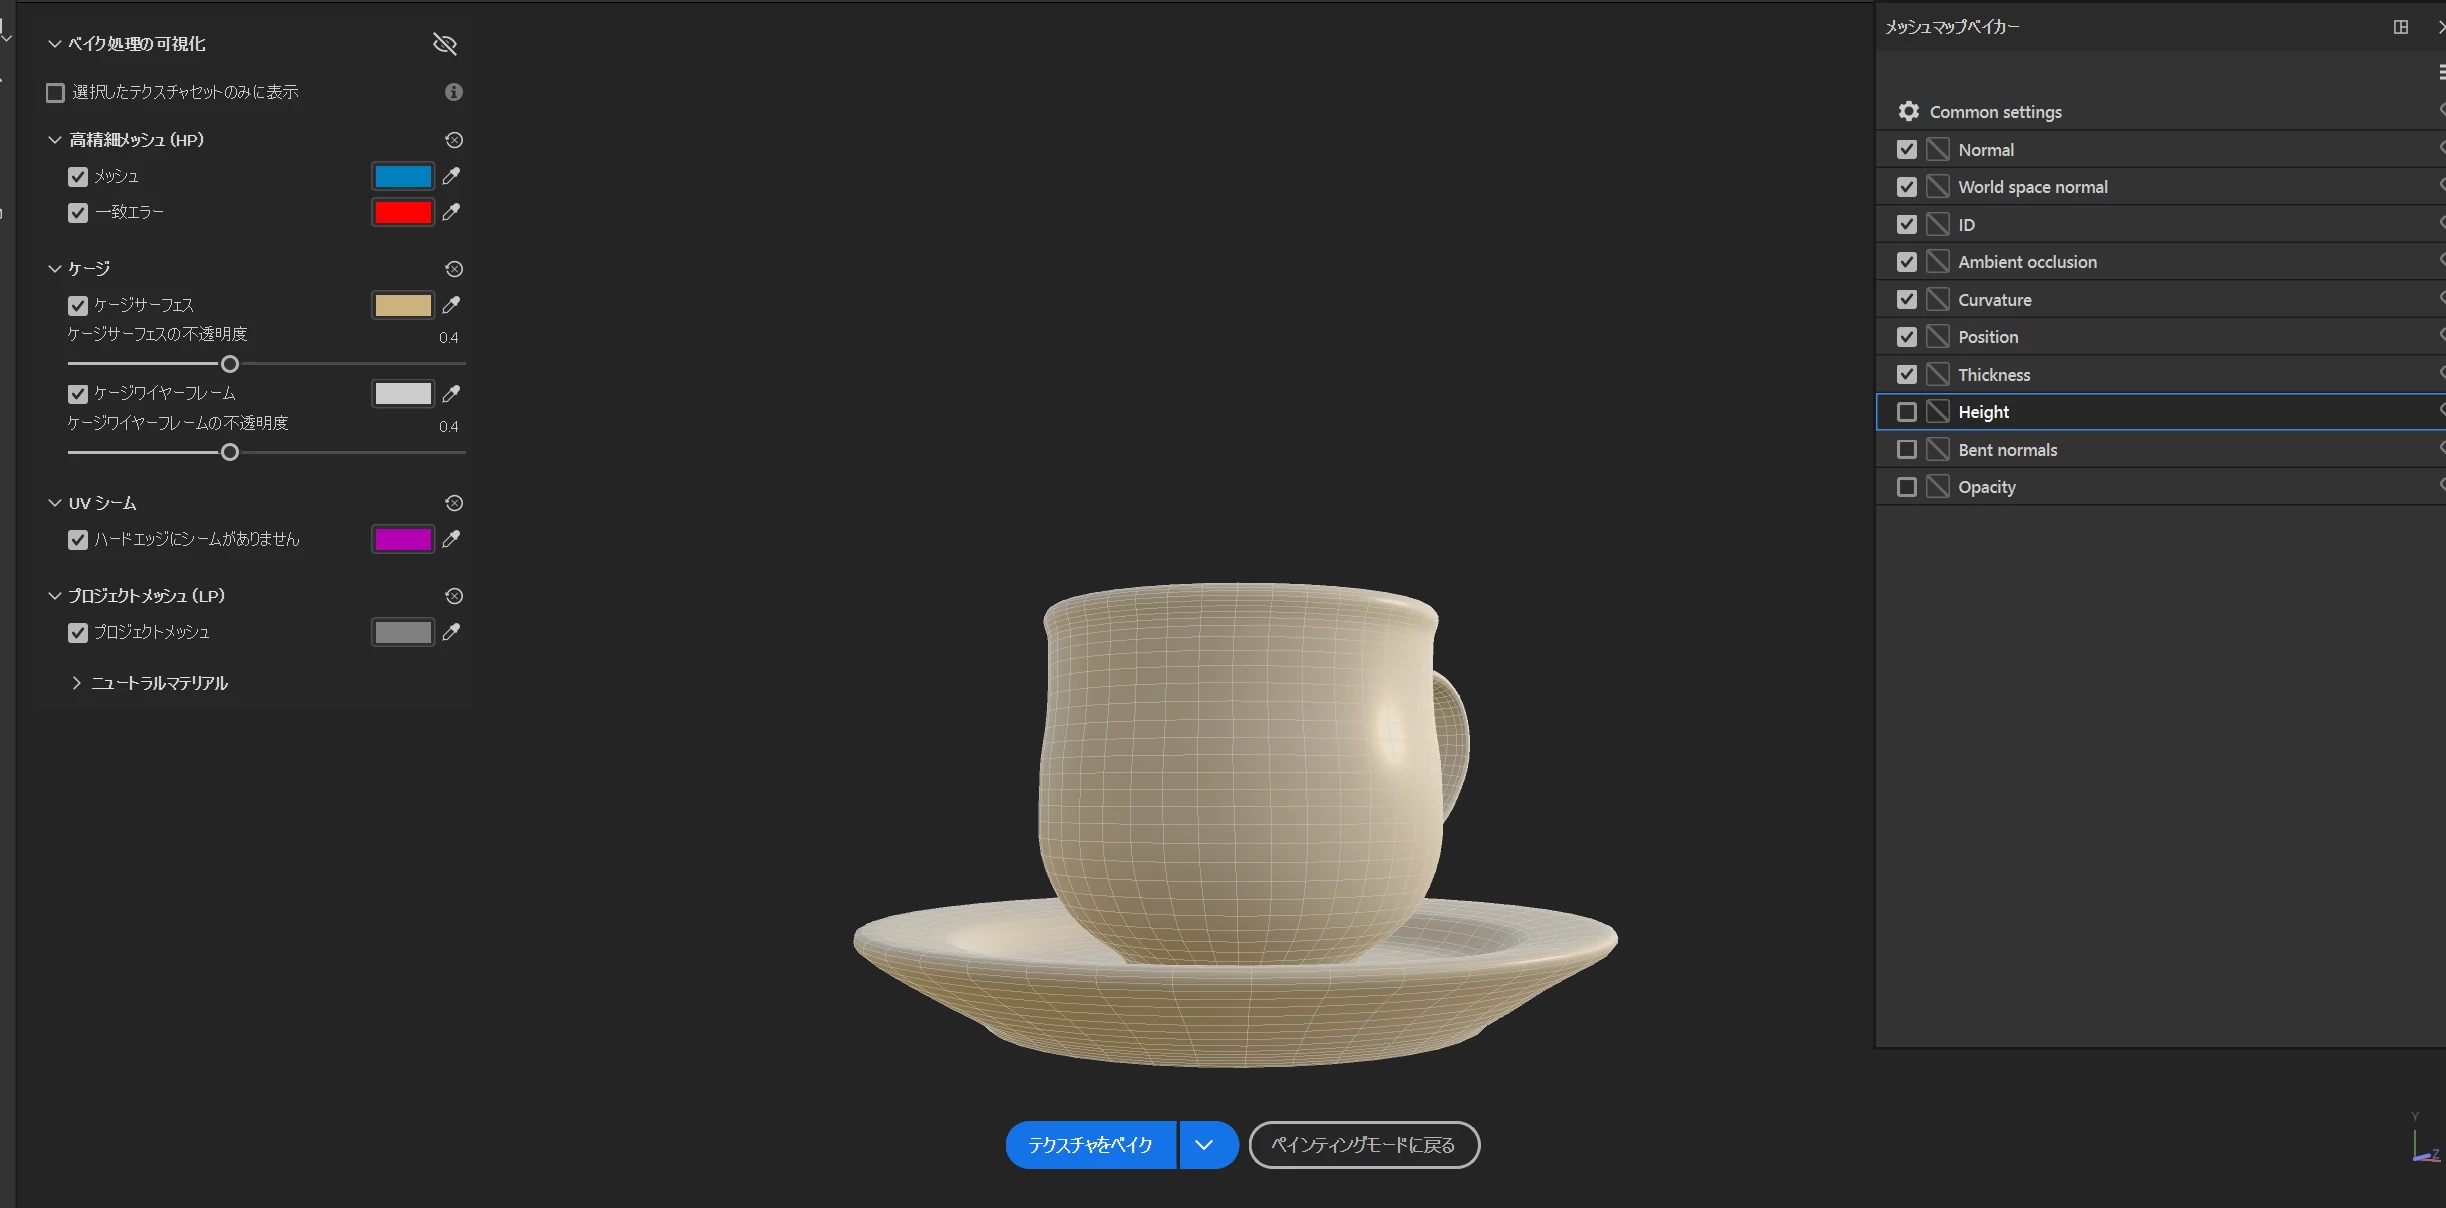This screenshot has height=1208, width=2446.
Task: Click the hide bake visualization eye-slash icon
Action: 444,44
